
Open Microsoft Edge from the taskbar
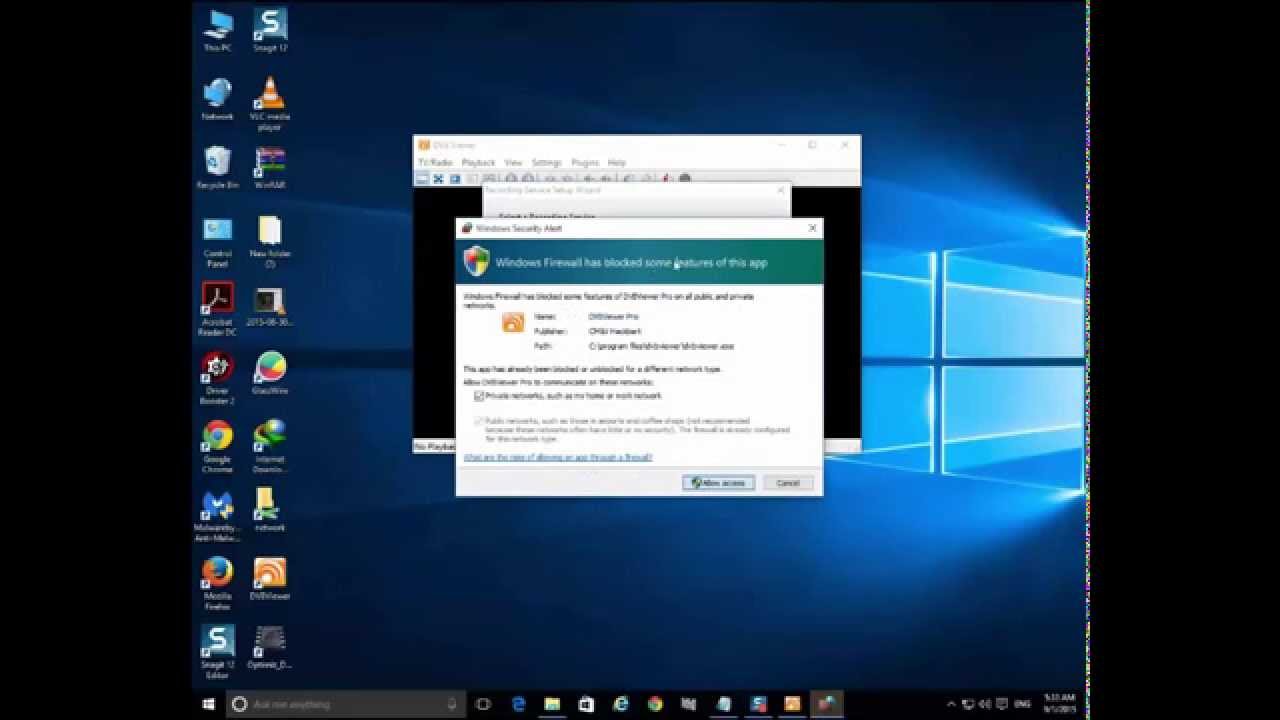tap(518, 704)
